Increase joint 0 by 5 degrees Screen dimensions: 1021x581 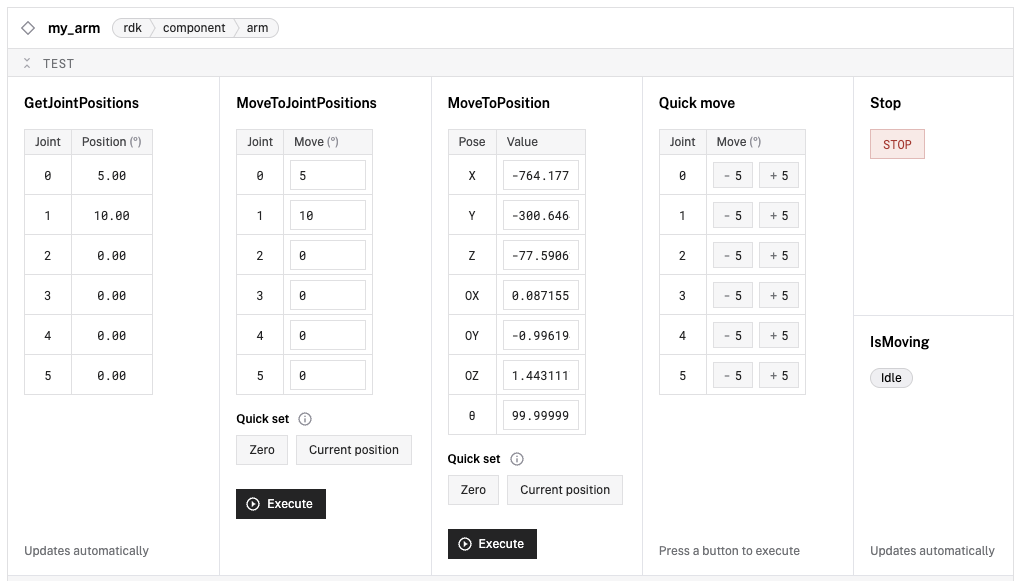point(778,176)
